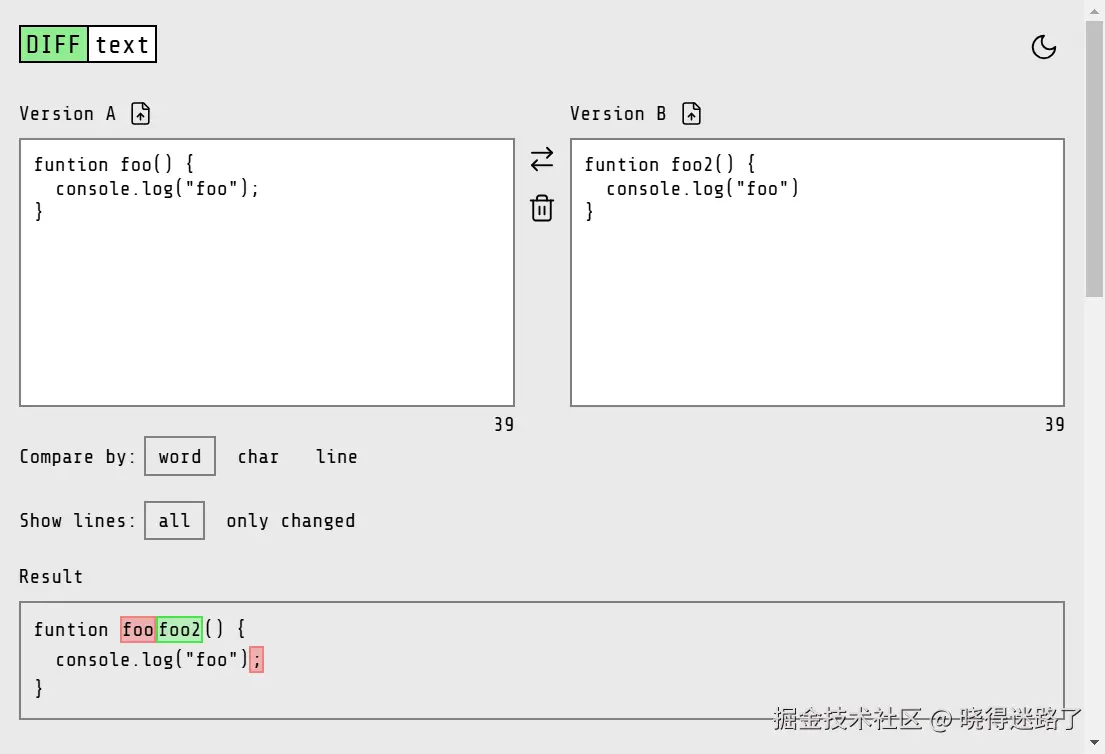Click the Version A upload arrow icon

pos(140,113)
